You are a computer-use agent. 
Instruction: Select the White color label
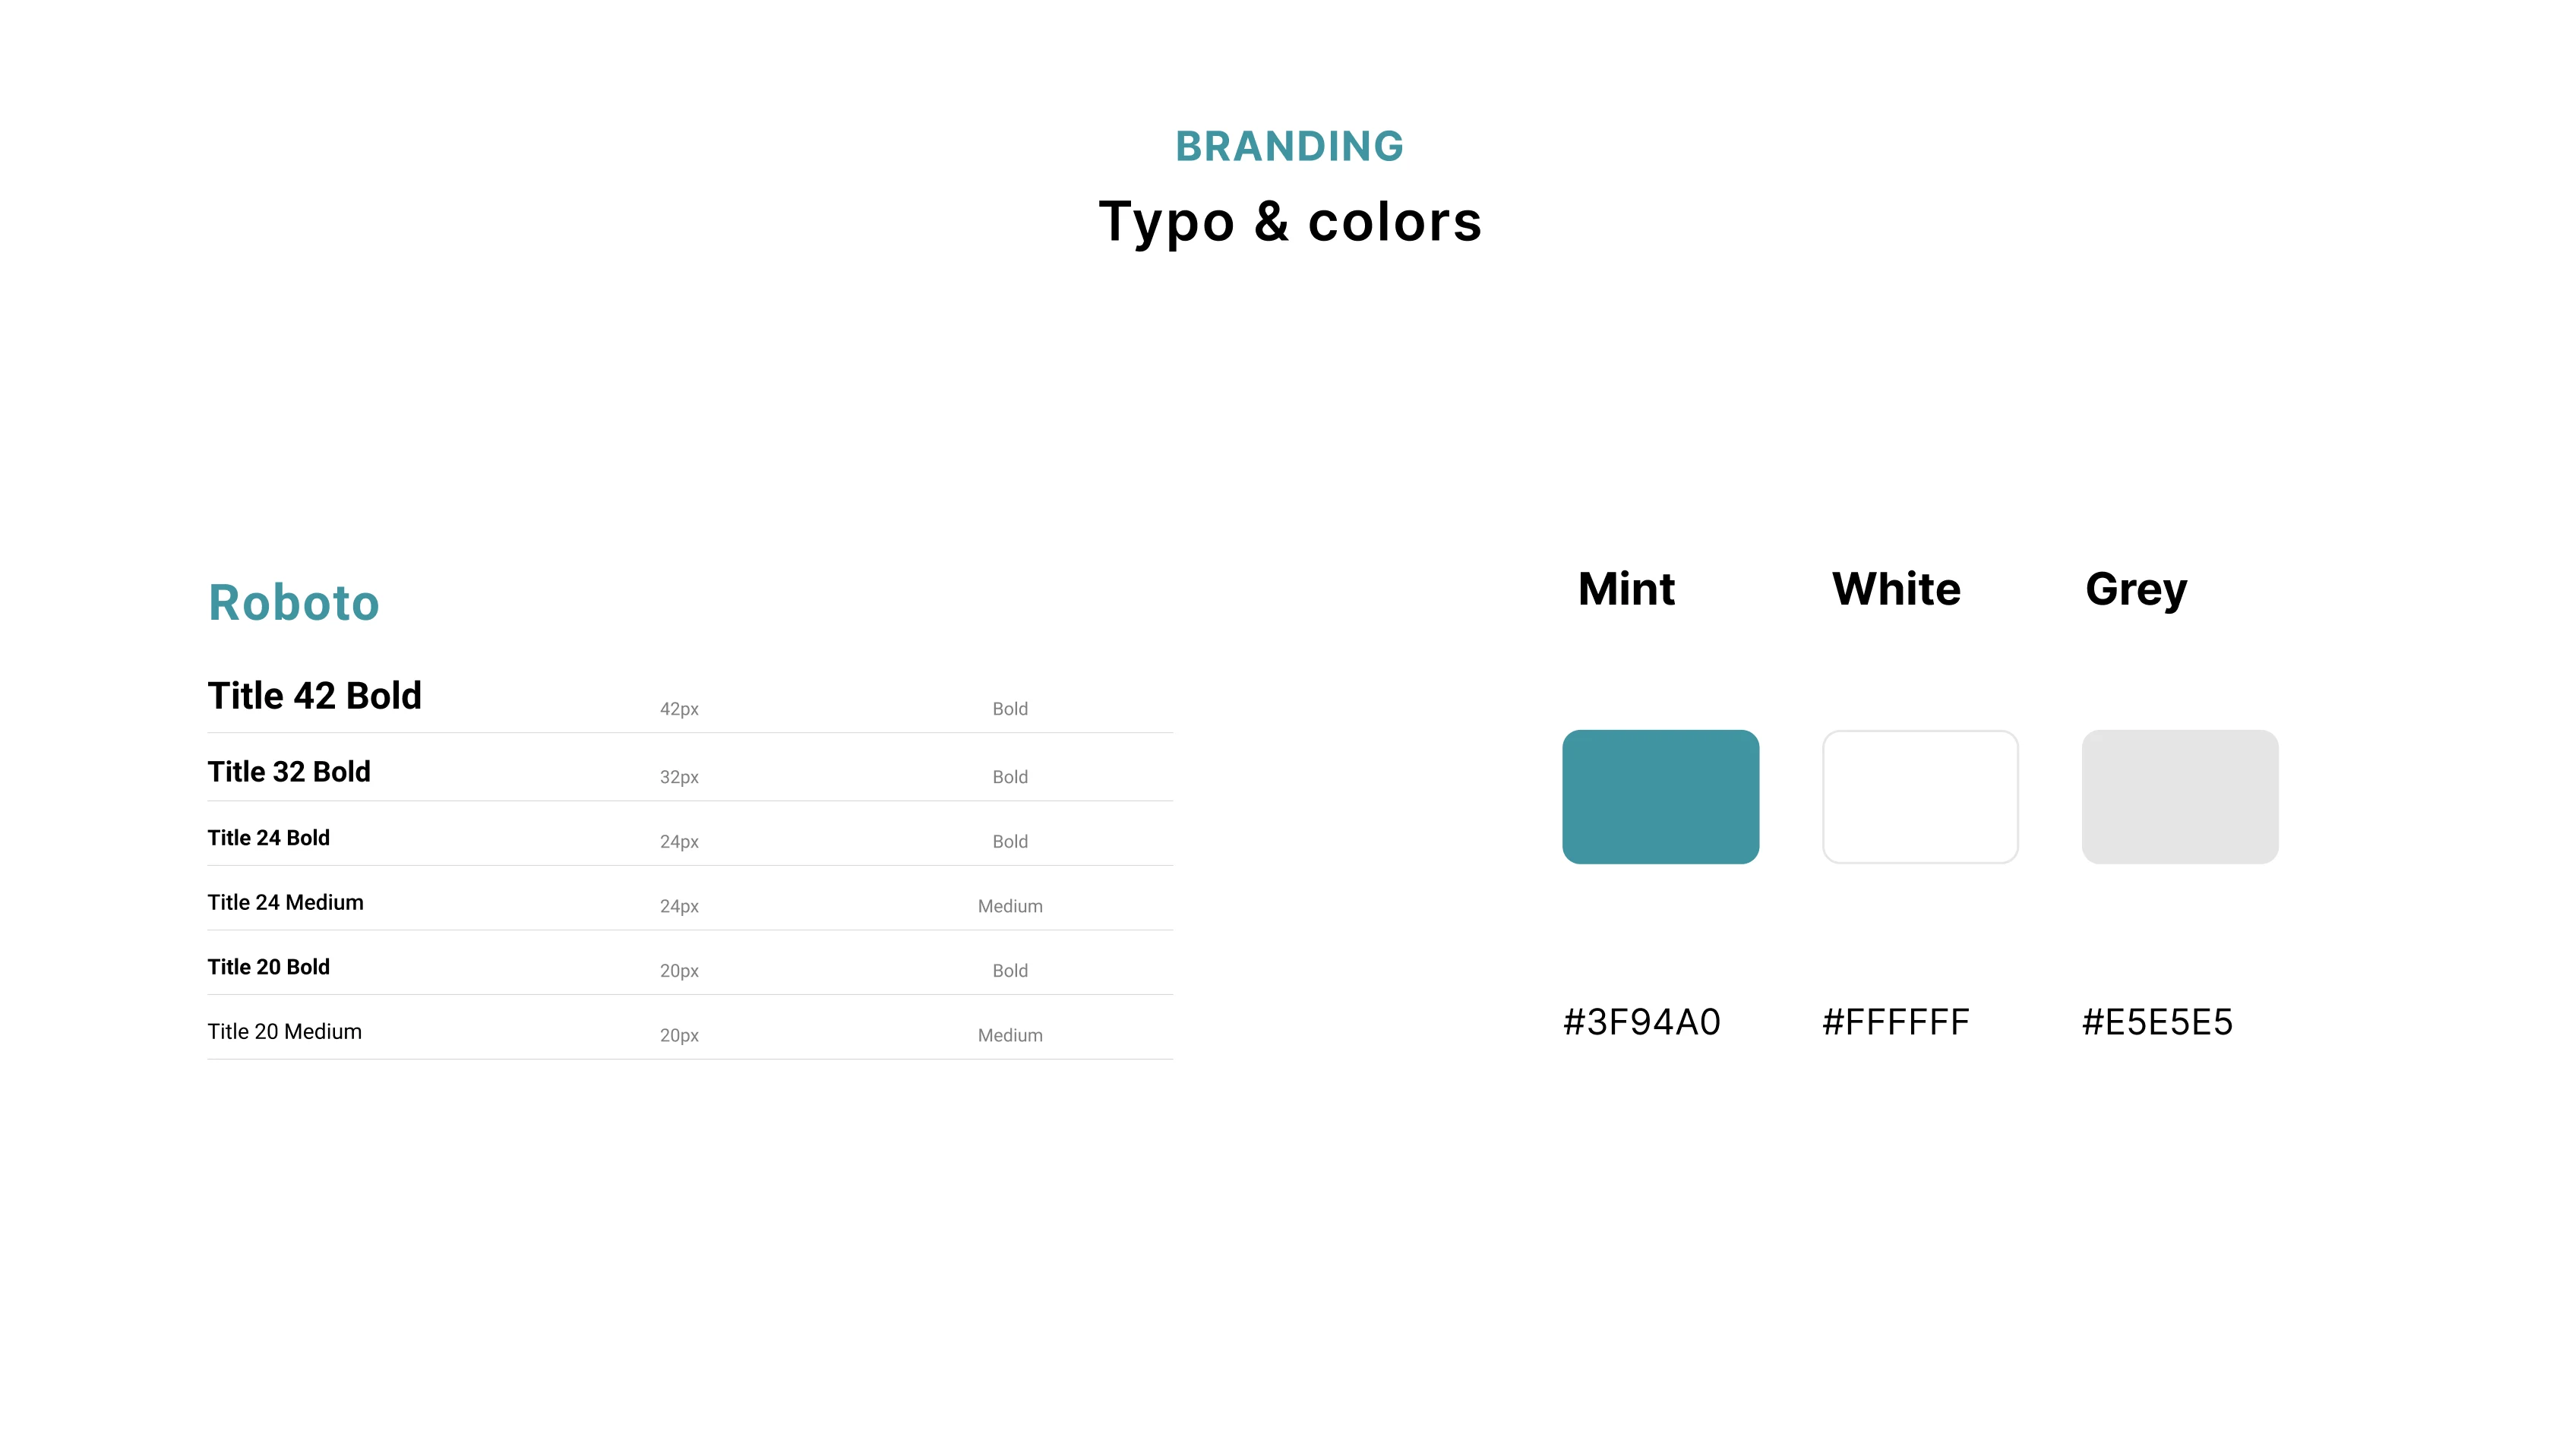1896,589
